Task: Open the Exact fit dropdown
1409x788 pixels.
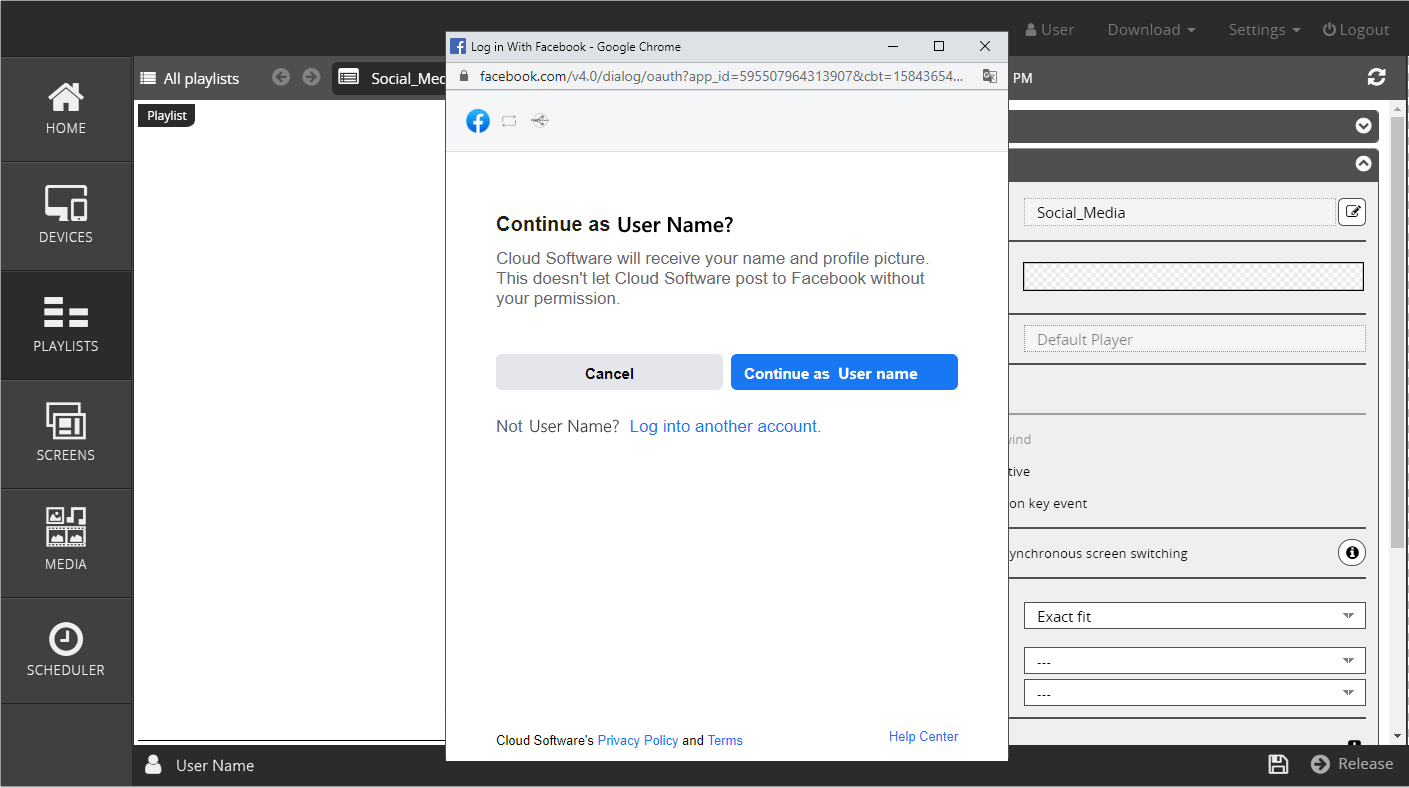Action: point(1194,616)
